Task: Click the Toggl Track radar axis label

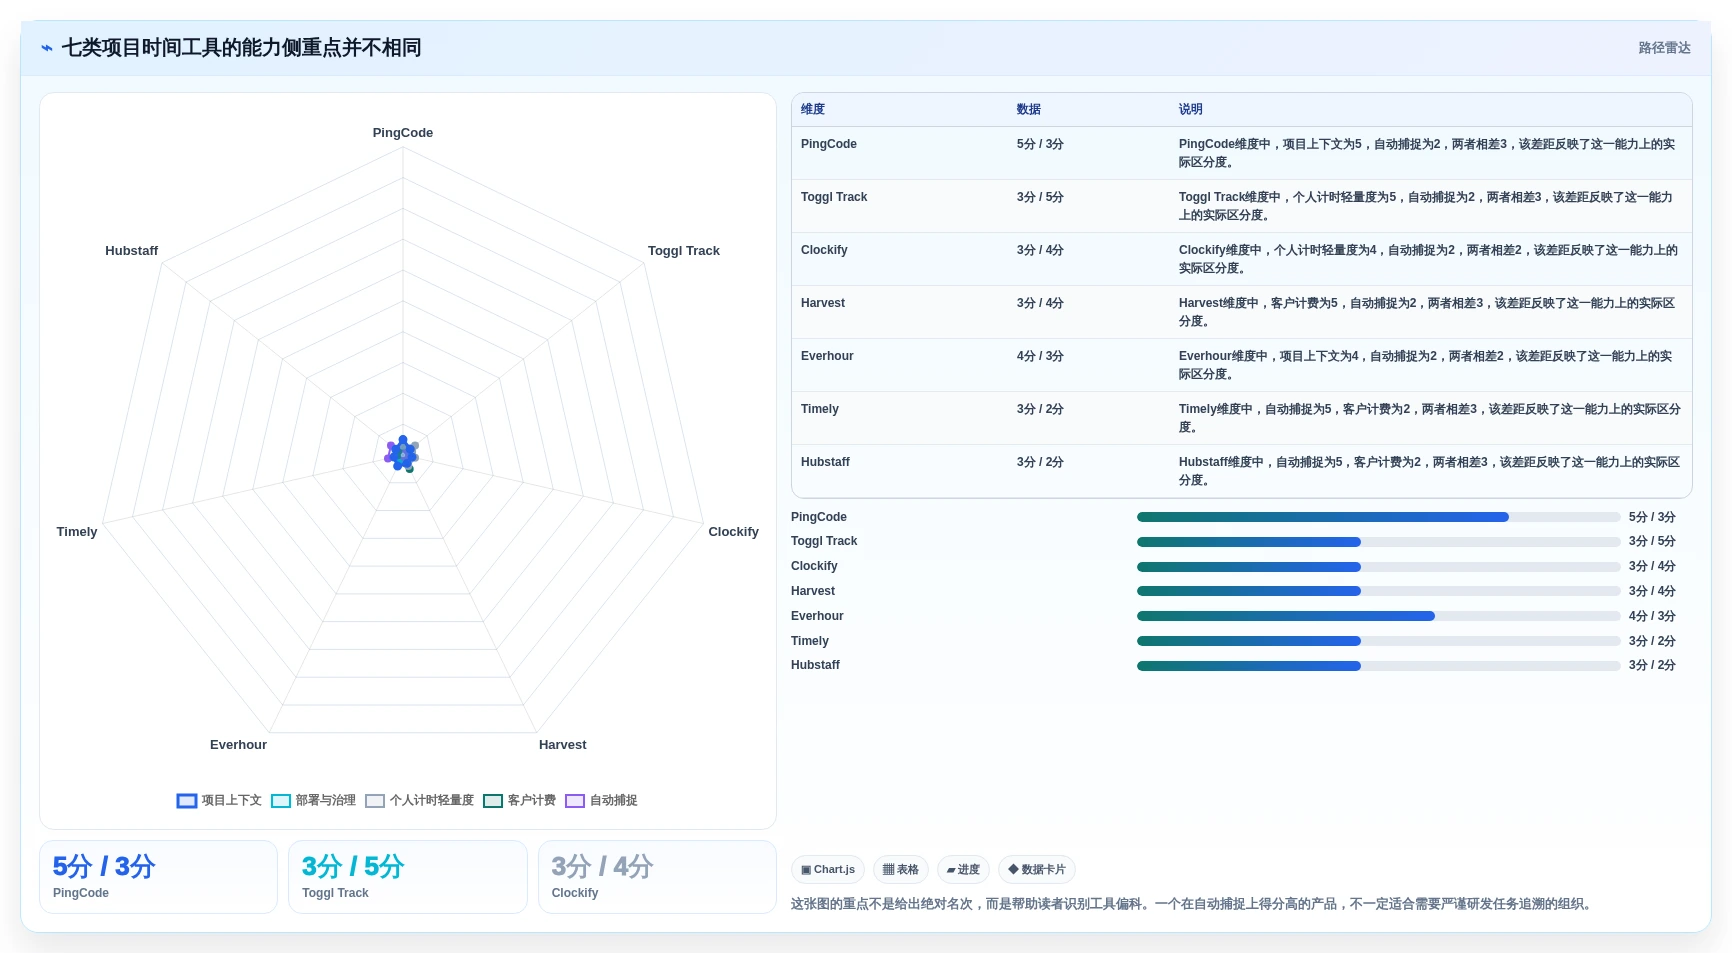Action: [684, 251]
